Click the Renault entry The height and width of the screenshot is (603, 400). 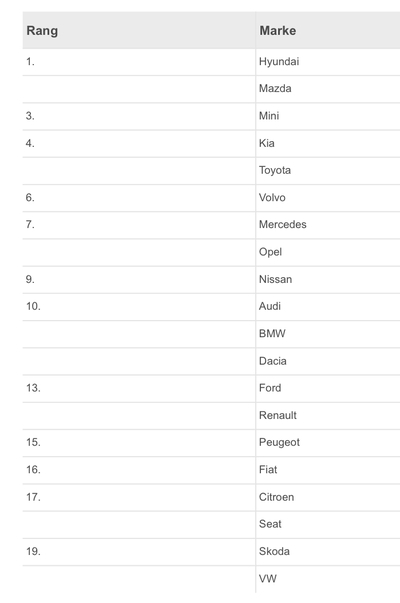[278, 415]
